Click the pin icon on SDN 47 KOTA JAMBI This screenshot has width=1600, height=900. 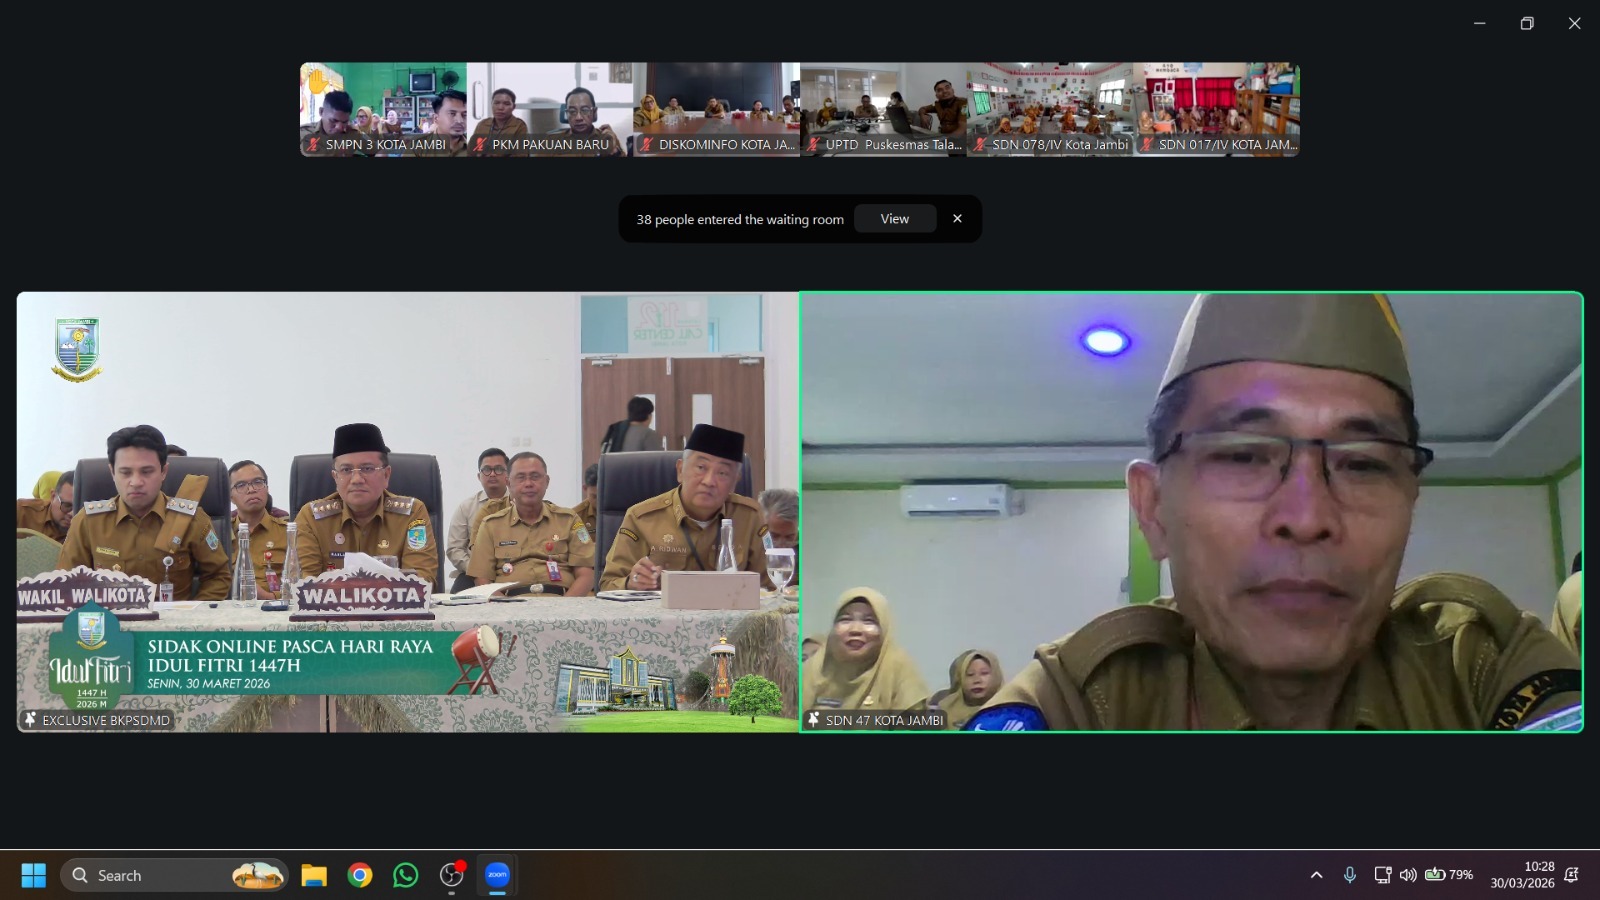pos(814,720)
